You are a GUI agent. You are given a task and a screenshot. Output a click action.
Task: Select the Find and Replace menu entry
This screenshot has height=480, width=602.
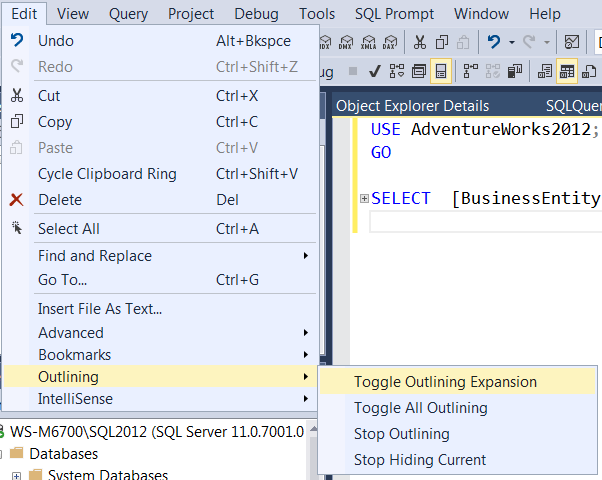95,256
